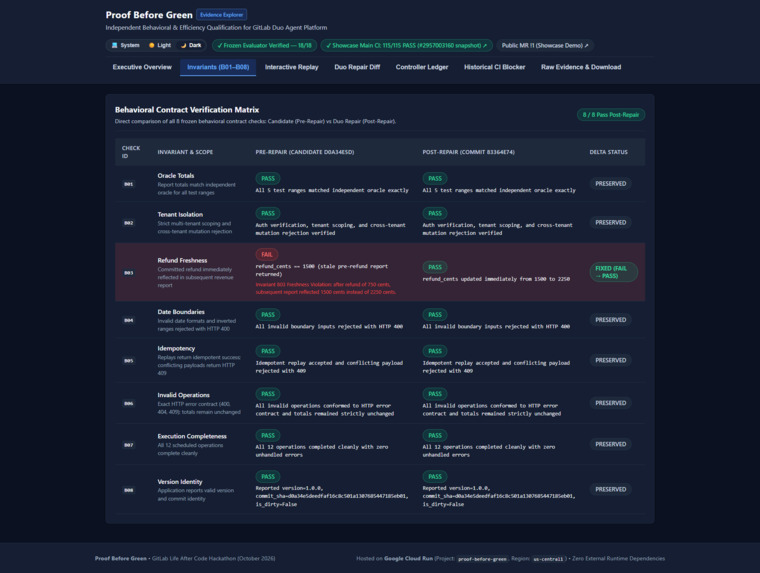The image size is (760, 573).
Task: Click PRESERVED status in Execution Completeness row
Action: click(x=610, y=444)
